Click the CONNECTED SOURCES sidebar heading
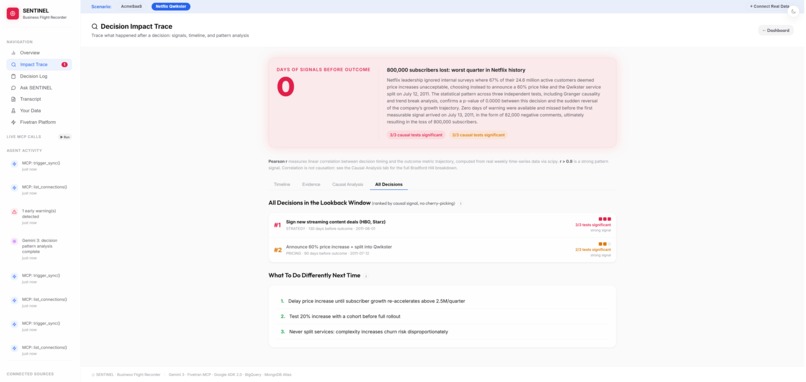The image size is (806, 382). 30,374
